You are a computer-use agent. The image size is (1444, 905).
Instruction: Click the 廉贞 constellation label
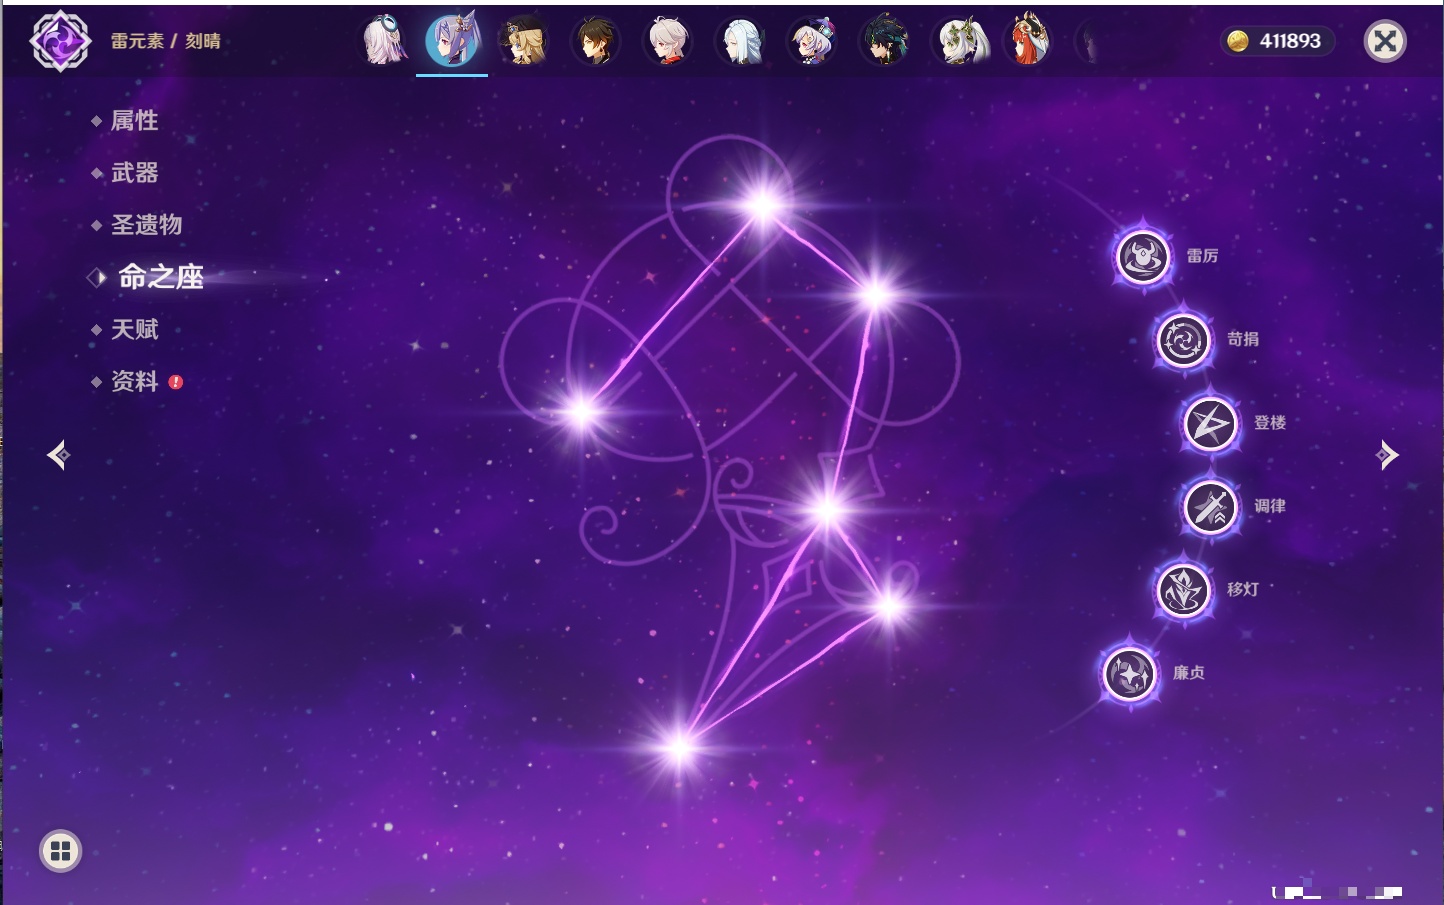[1189, 673]
